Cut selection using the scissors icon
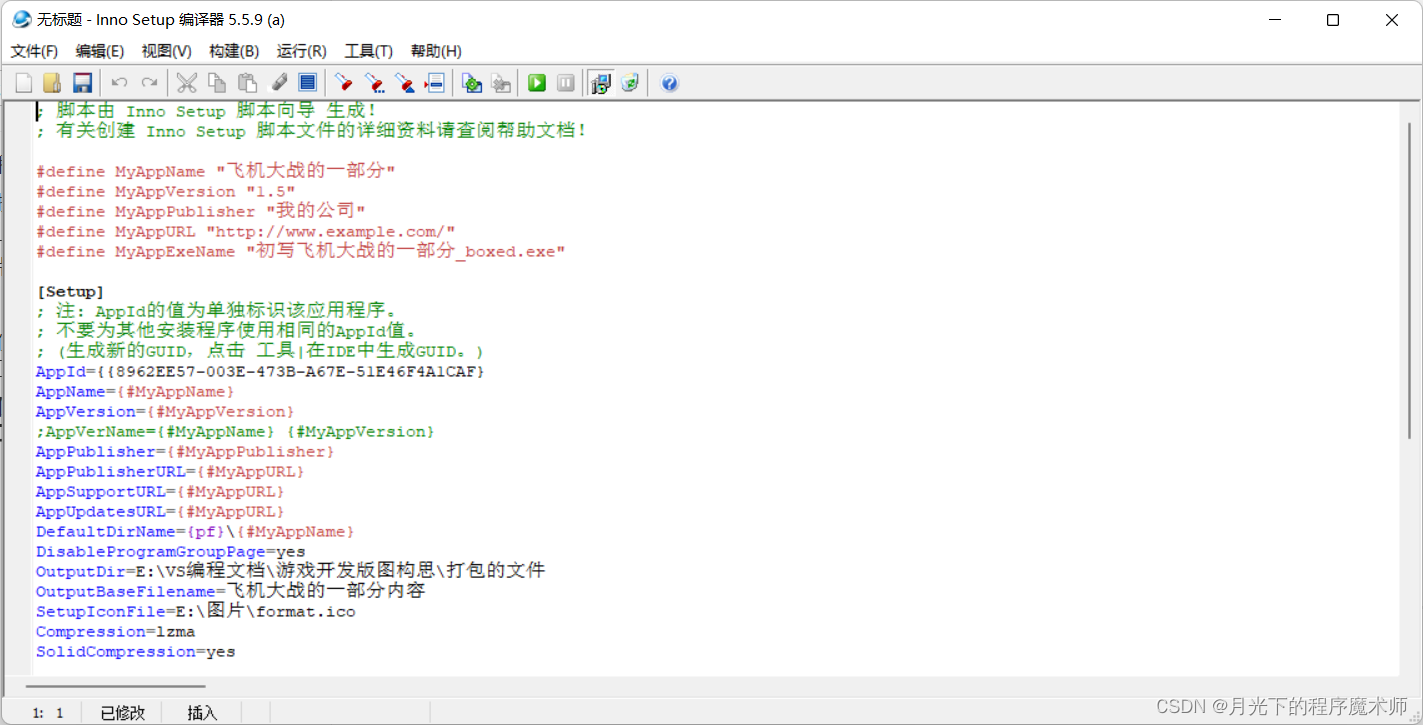1423x725 pixels. (x=187, y=83)
